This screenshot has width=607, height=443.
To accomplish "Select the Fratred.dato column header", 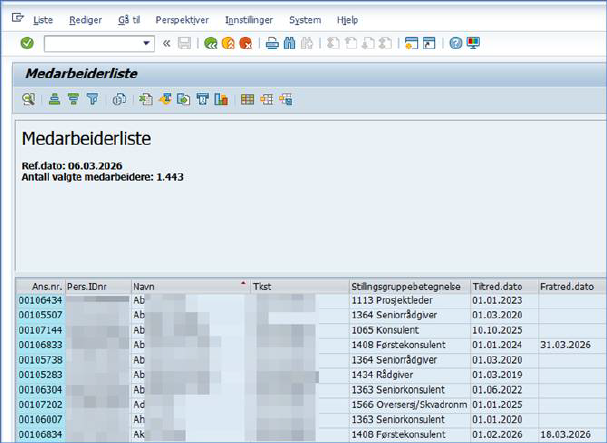I will (x=571, y=287).
